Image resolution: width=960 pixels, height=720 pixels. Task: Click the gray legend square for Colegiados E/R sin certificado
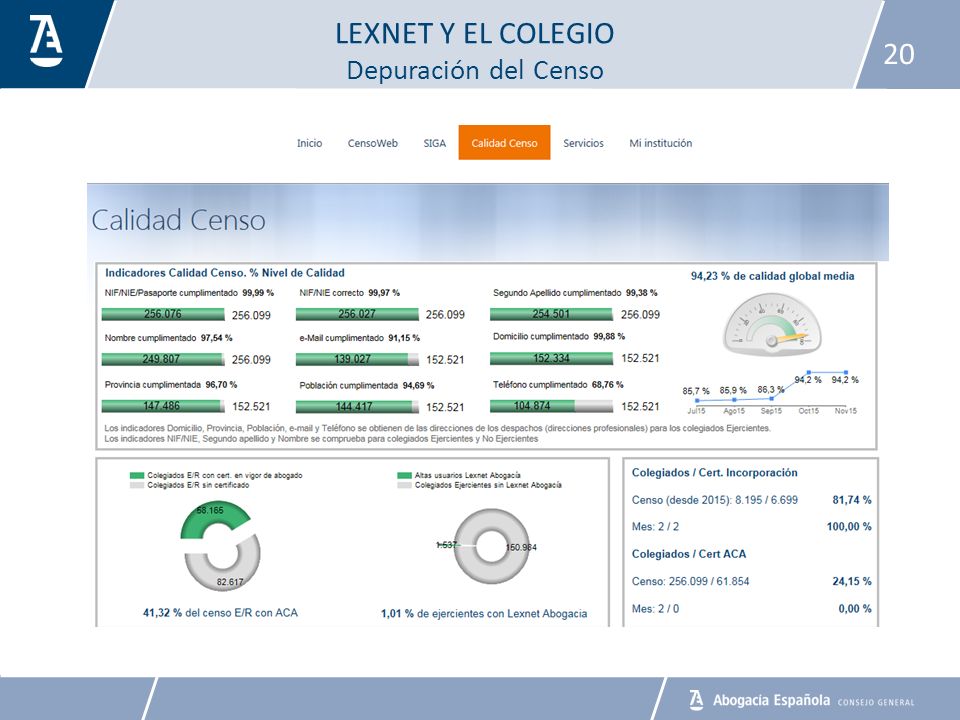coord(137,485)
